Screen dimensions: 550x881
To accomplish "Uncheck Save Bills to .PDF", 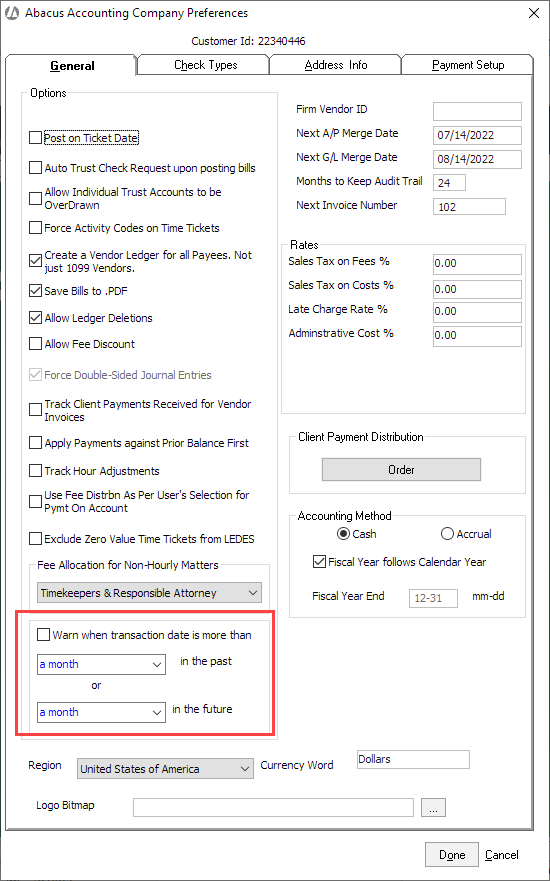I will click(35, 291).
